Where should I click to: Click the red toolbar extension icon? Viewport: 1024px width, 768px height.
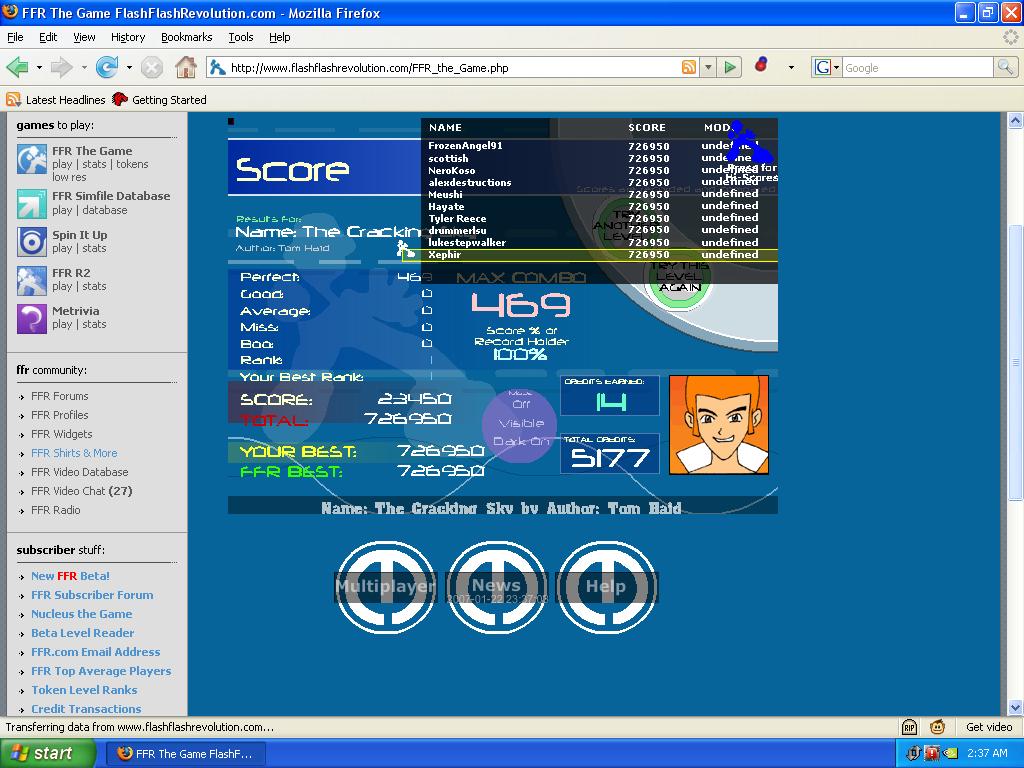click(761, 65)
